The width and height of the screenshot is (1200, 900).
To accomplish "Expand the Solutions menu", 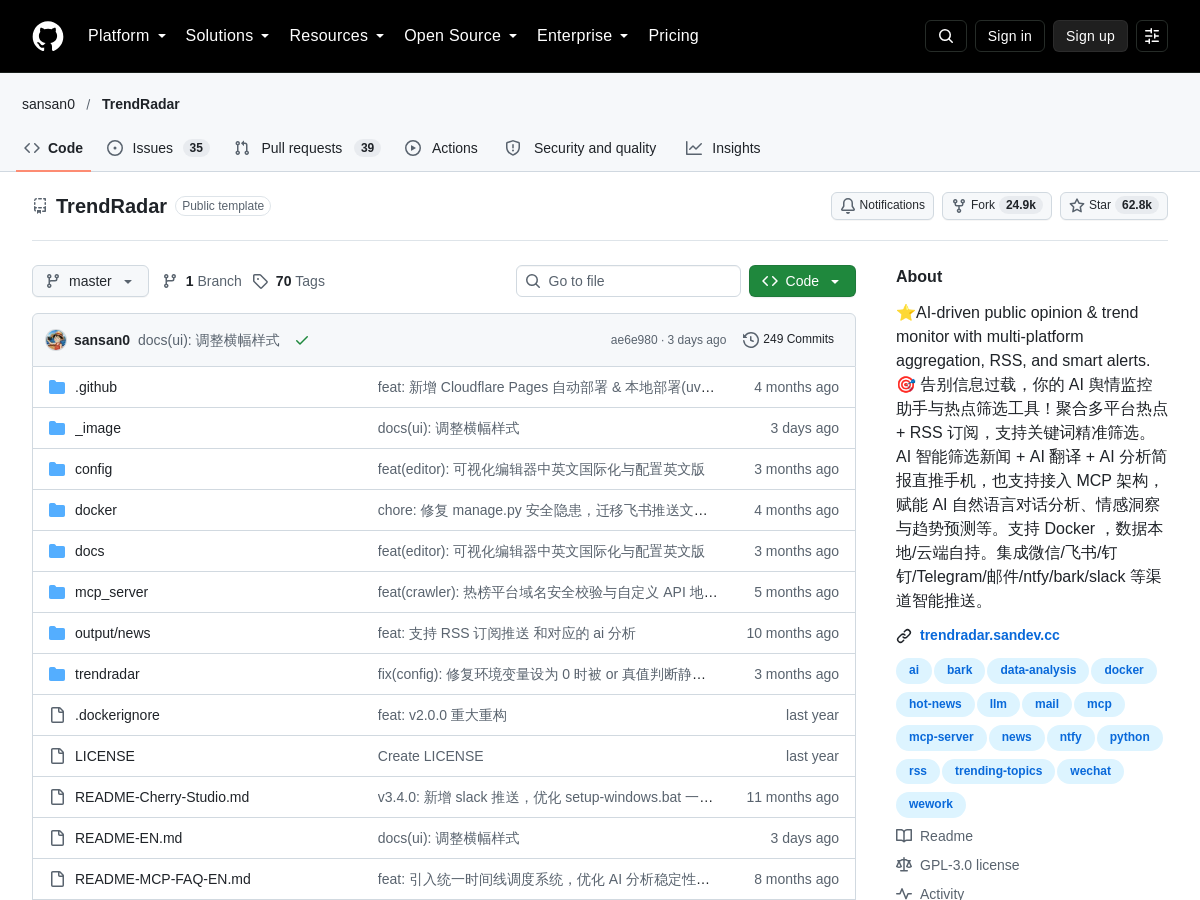I will point(228,36).
